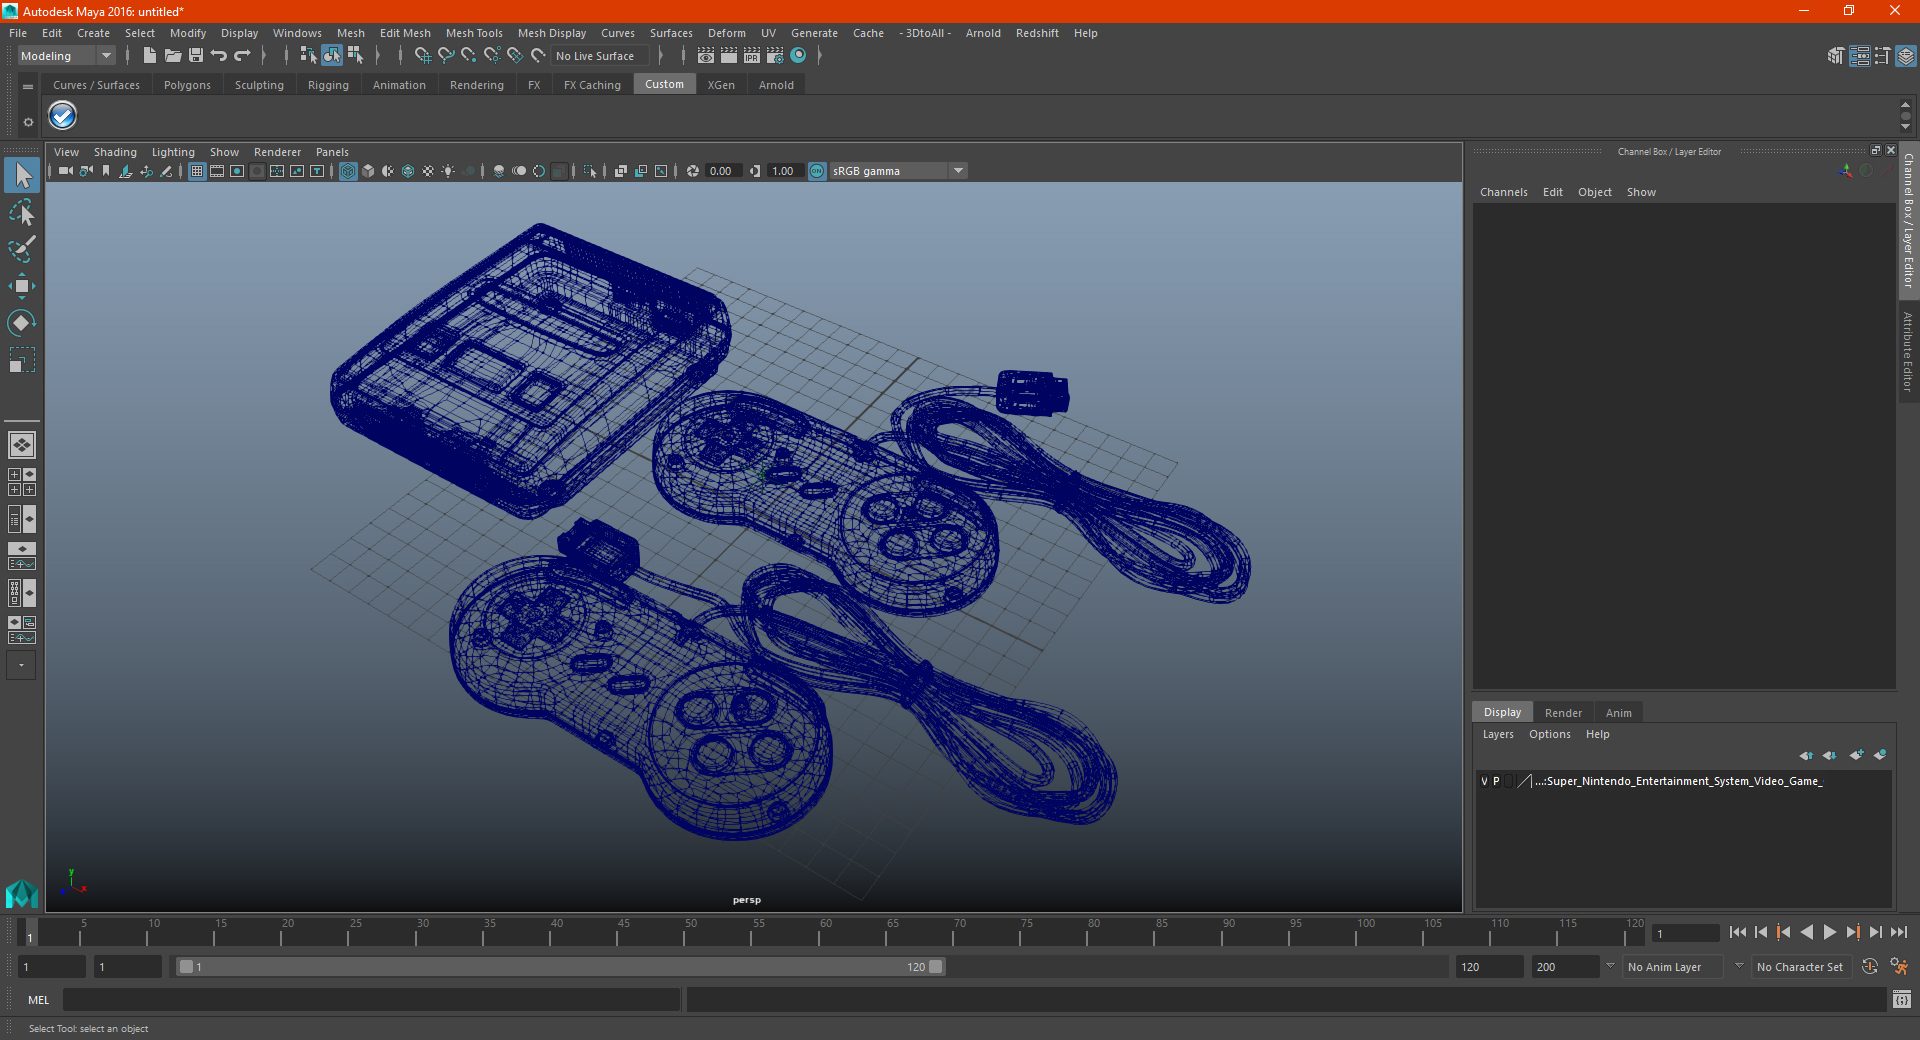Image resolution: width=1920 pixels, height=1040 pixels.
Task: Click the Attribute Editor side tab
Action: pyautogui.click(x=1908, y=351)
